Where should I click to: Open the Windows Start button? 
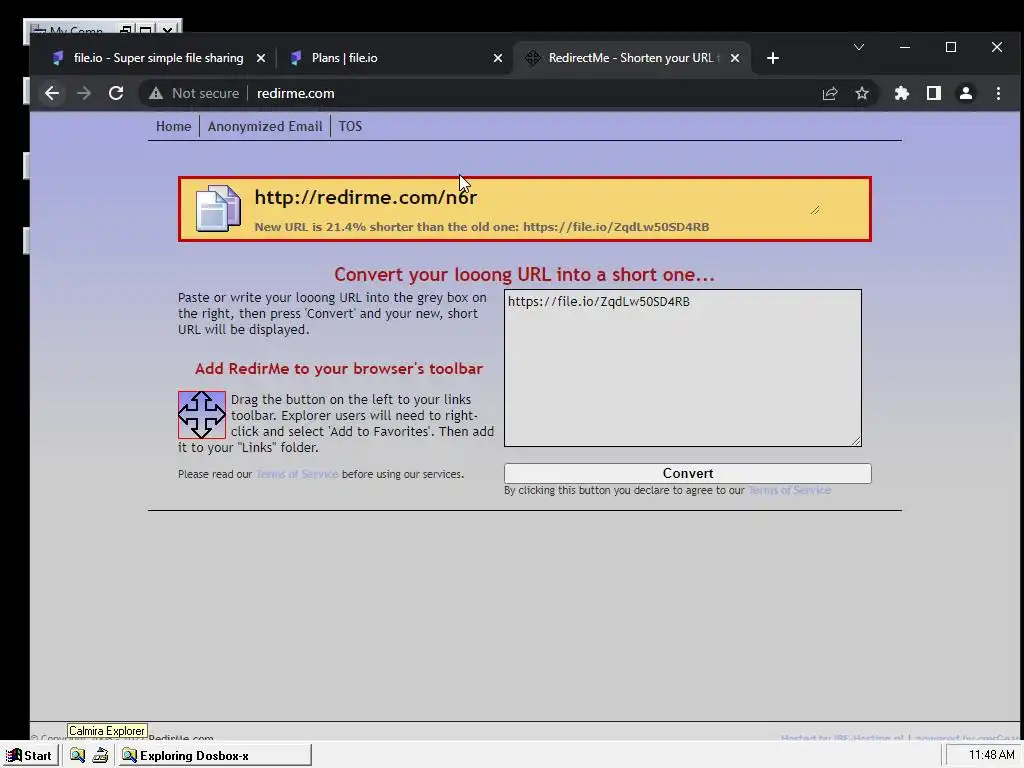29,756
